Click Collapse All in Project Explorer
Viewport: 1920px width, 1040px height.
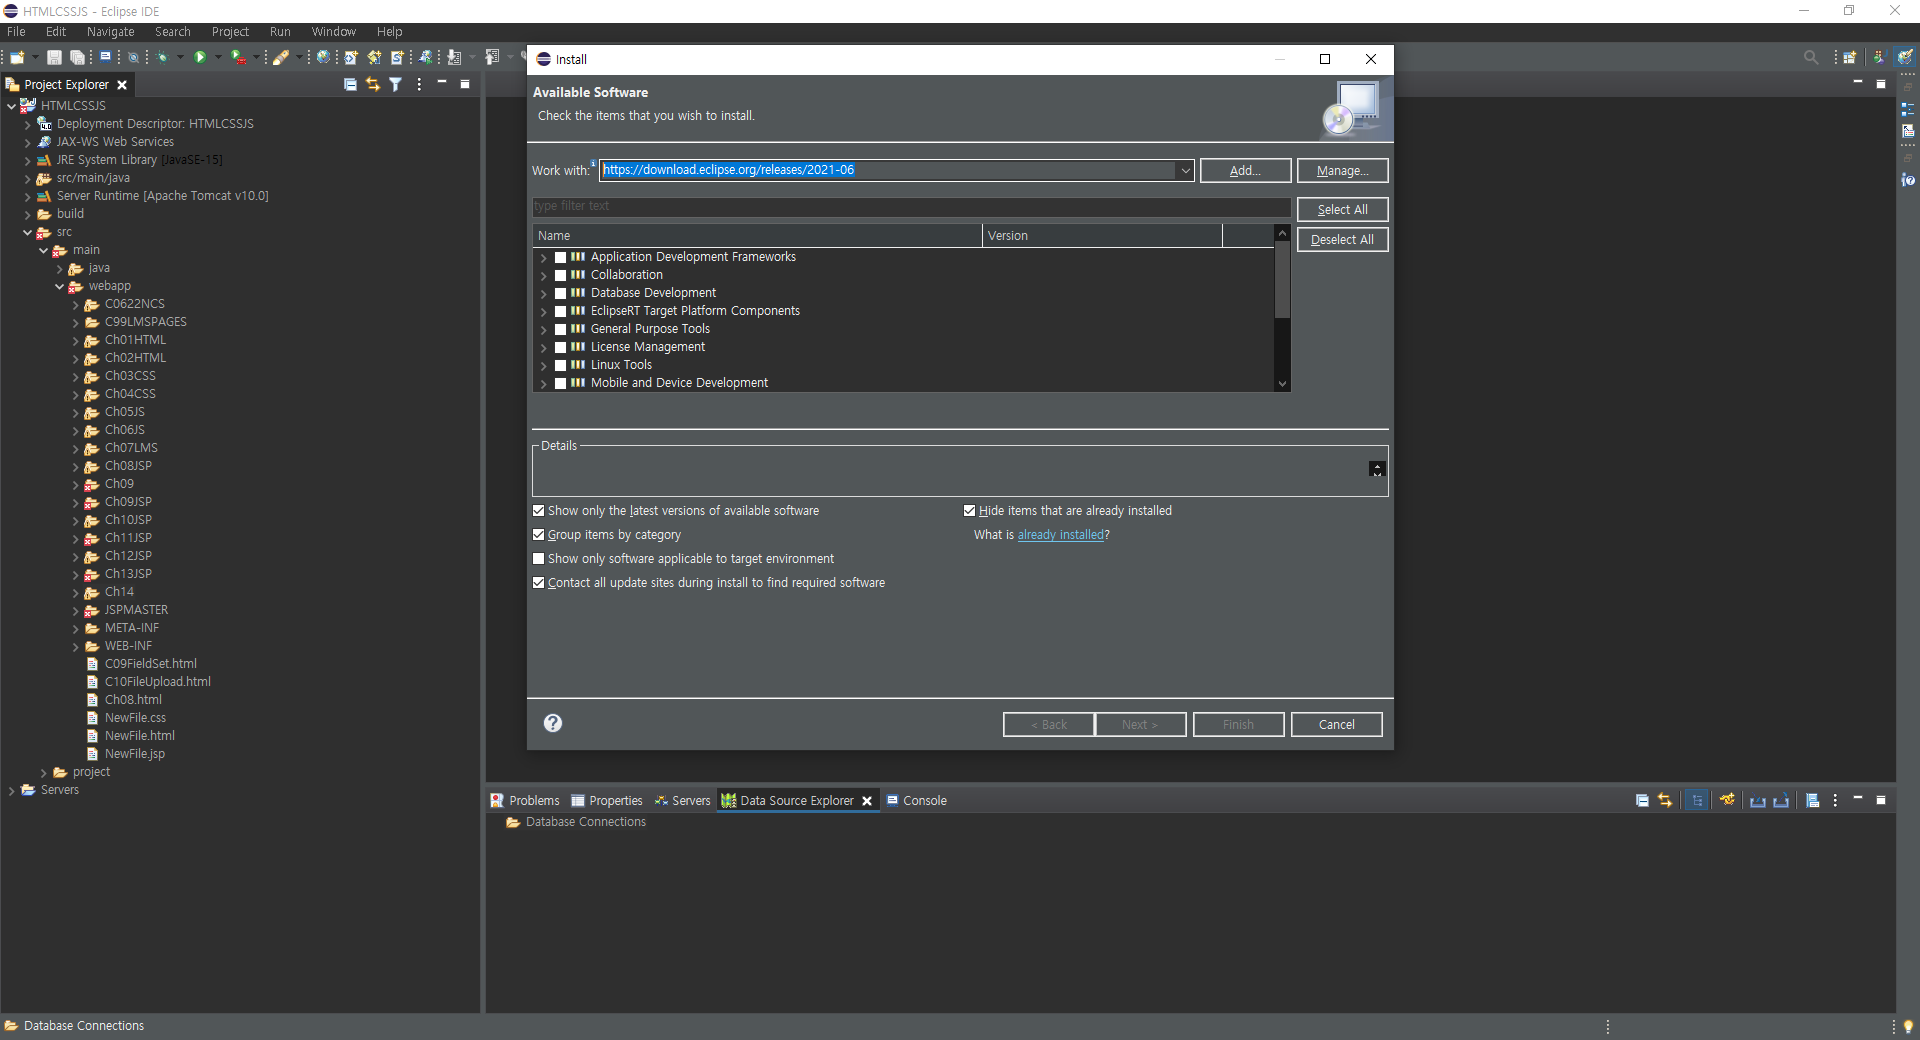[x=350, y=85]
